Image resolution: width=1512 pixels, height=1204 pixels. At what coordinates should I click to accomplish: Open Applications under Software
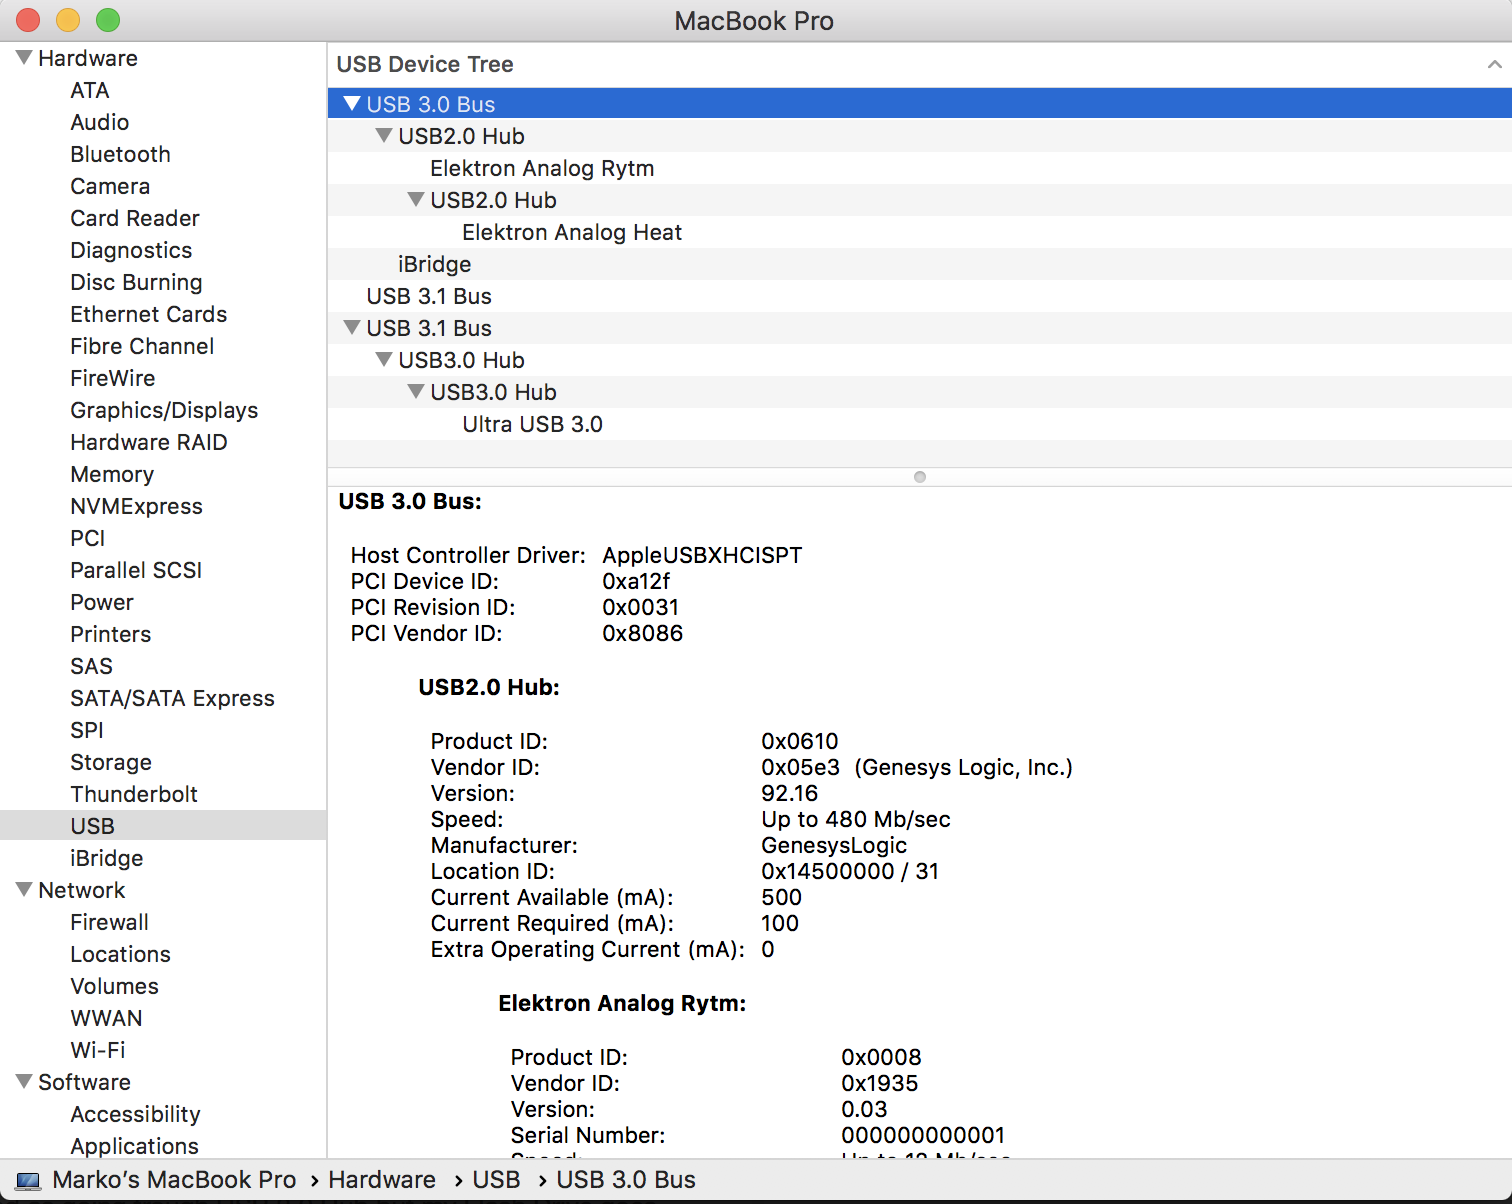(x=135, y=1146)
